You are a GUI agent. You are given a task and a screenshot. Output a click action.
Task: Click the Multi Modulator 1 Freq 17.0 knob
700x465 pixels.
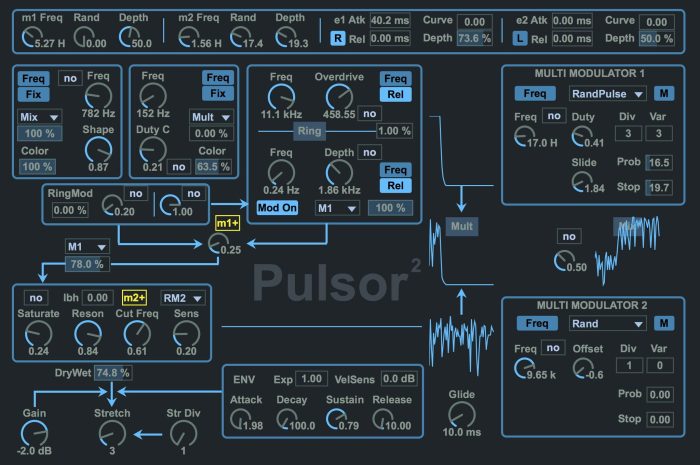[524, 136]
